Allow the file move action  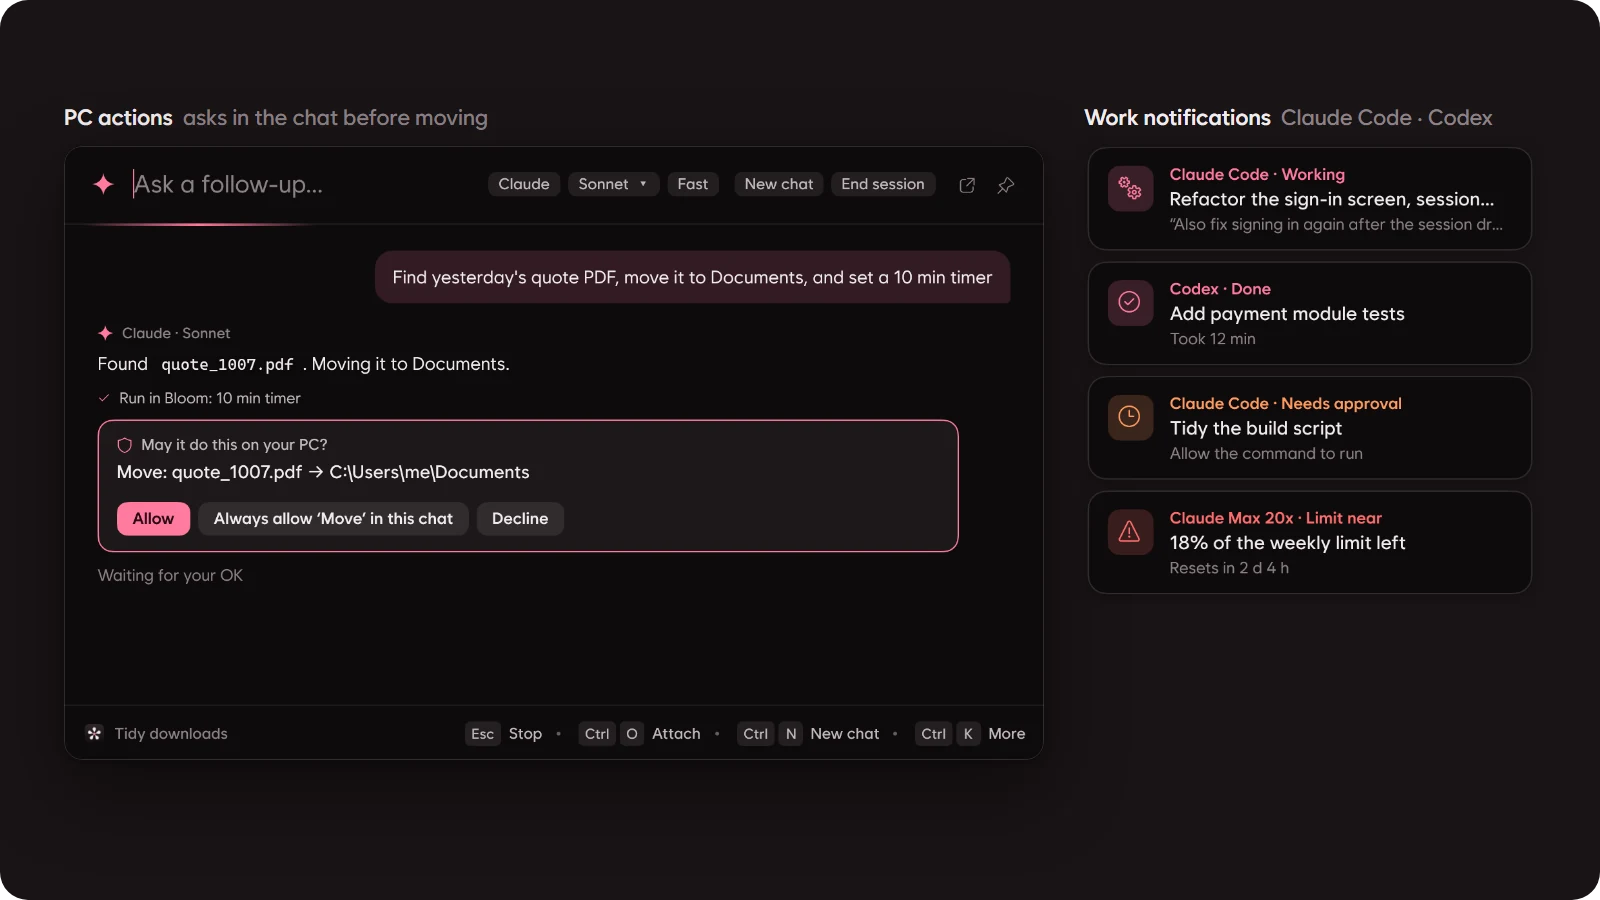[x=153, y=519]
